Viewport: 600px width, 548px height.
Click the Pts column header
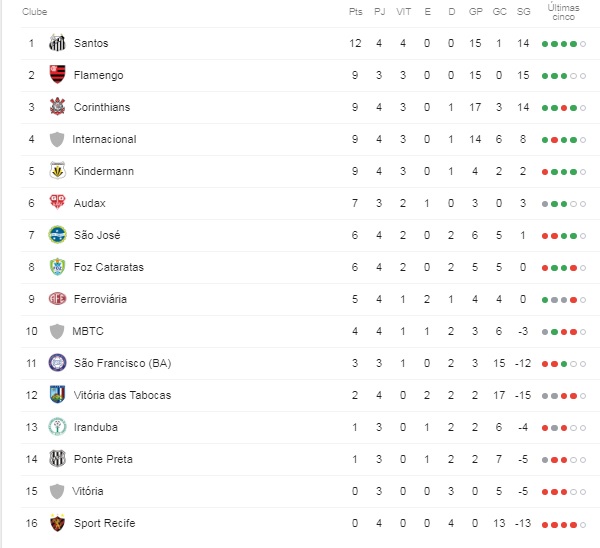pyautogui.click(x=355, y=12)
